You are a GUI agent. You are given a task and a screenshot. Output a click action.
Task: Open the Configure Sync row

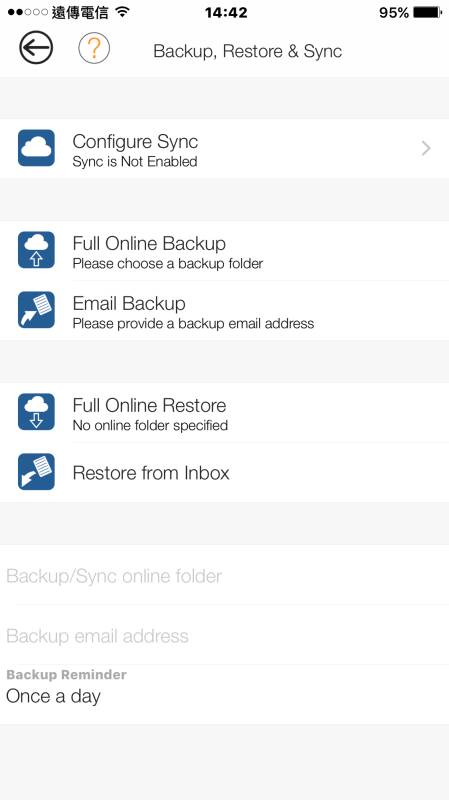[224, 148]
